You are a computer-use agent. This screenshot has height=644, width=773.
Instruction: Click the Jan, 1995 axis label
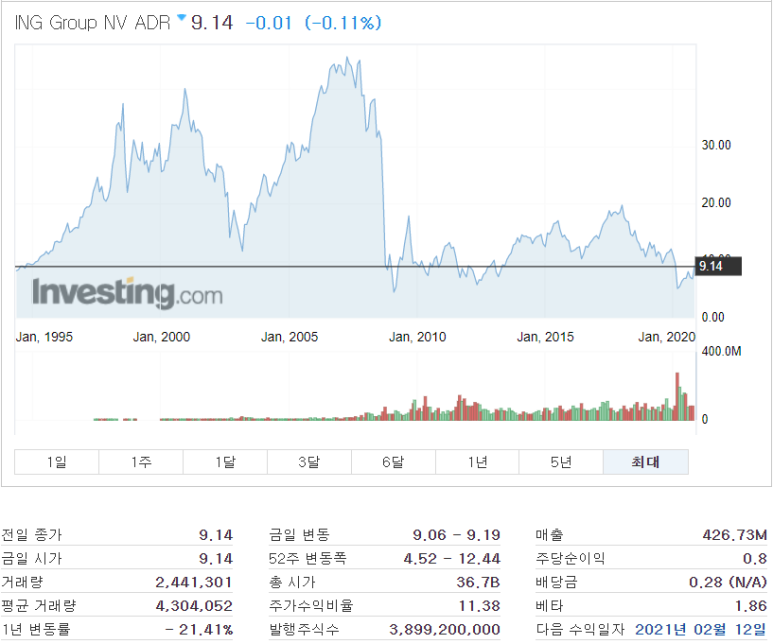tap(44, 337)
